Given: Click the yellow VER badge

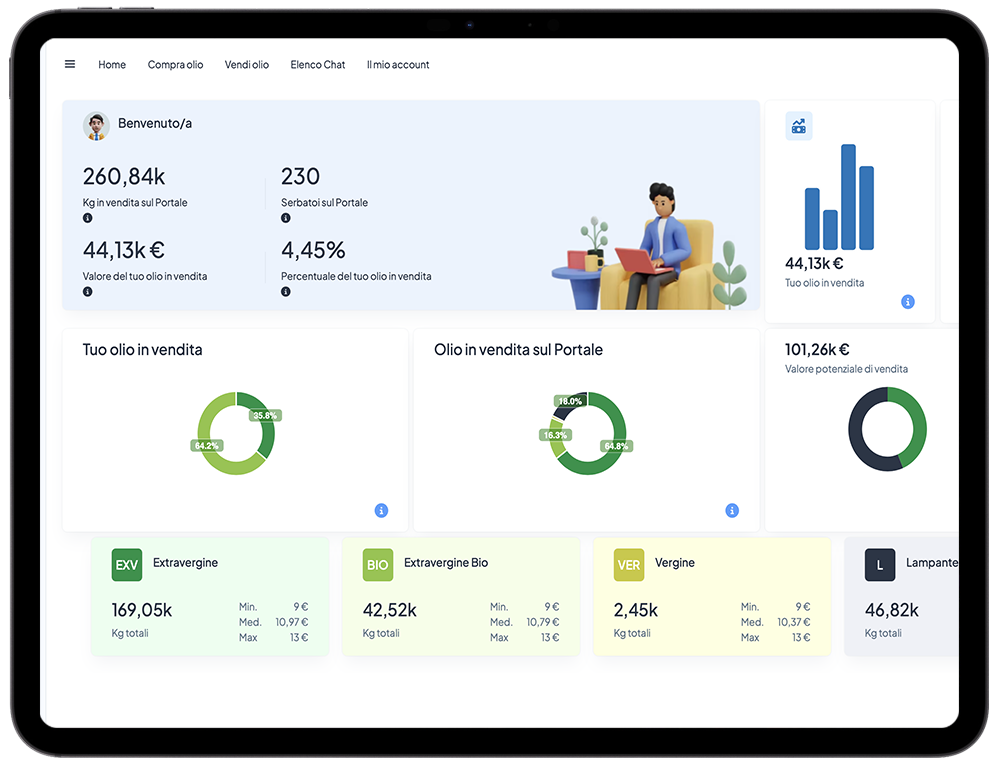Looking at the screenshot, I should 629,565.
